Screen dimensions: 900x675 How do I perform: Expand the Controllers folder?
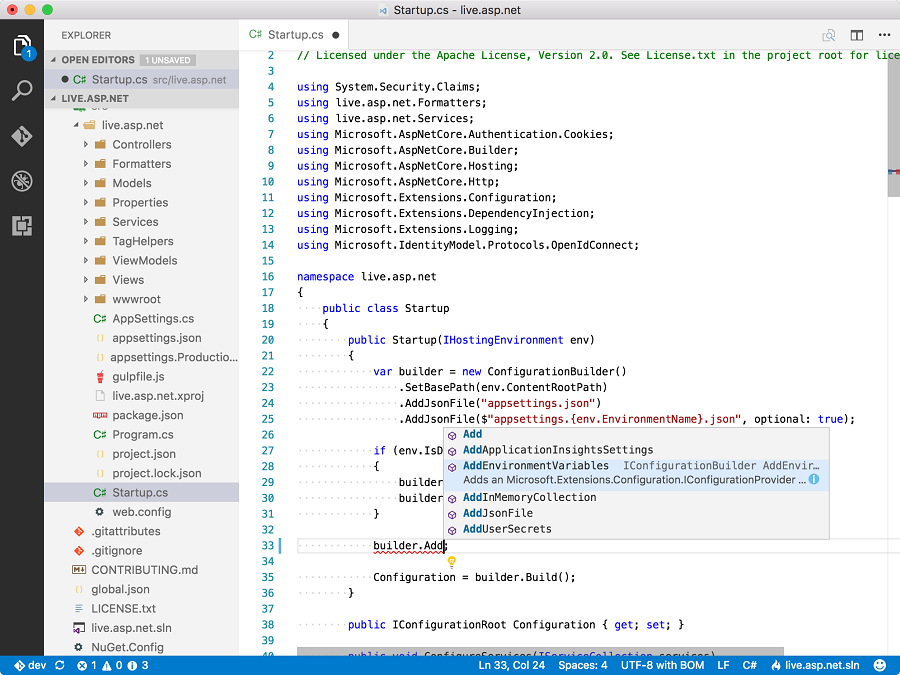point(85,144)
